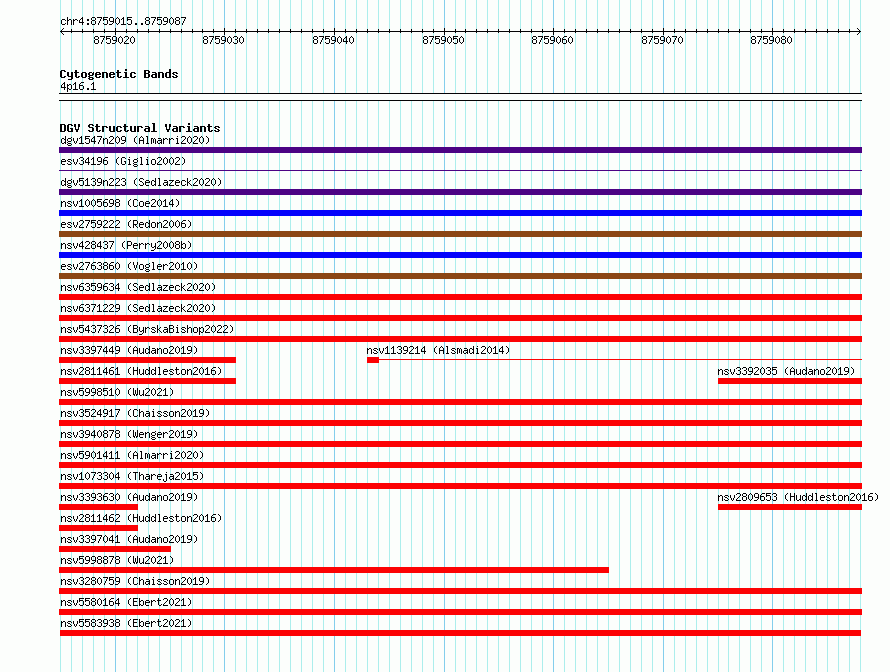890x672 pixels.
Task: Select the red bar under nsv3397041
Action: coord(115,549)
